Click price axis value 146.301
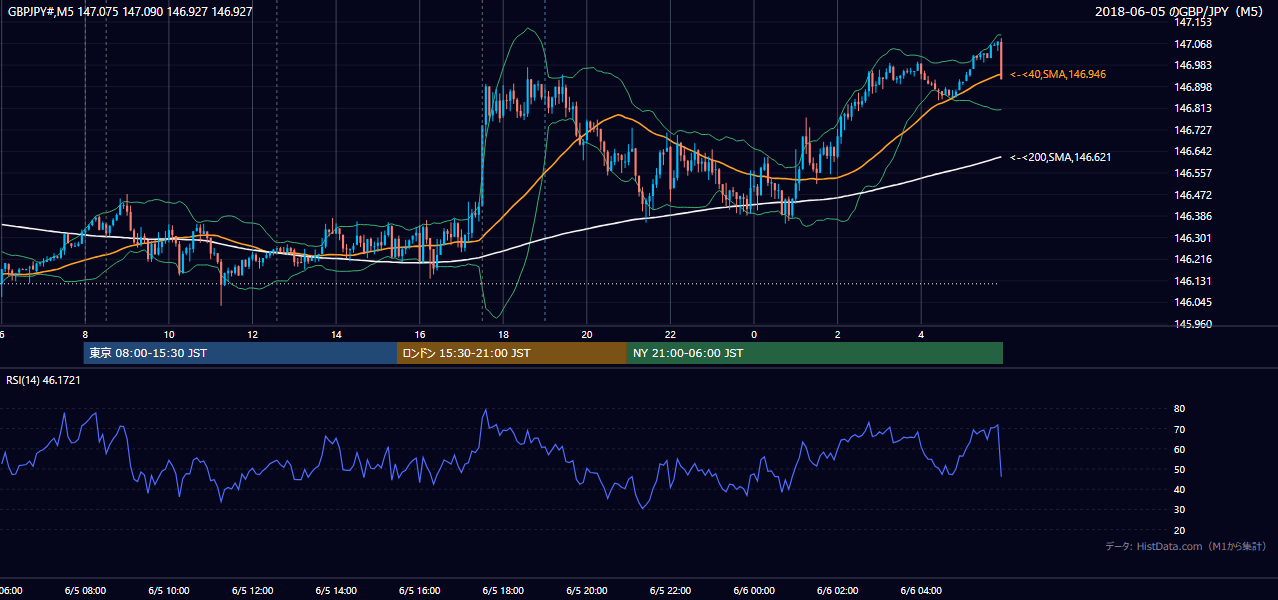1278x600 pixels. click(x=1194, y=238)
